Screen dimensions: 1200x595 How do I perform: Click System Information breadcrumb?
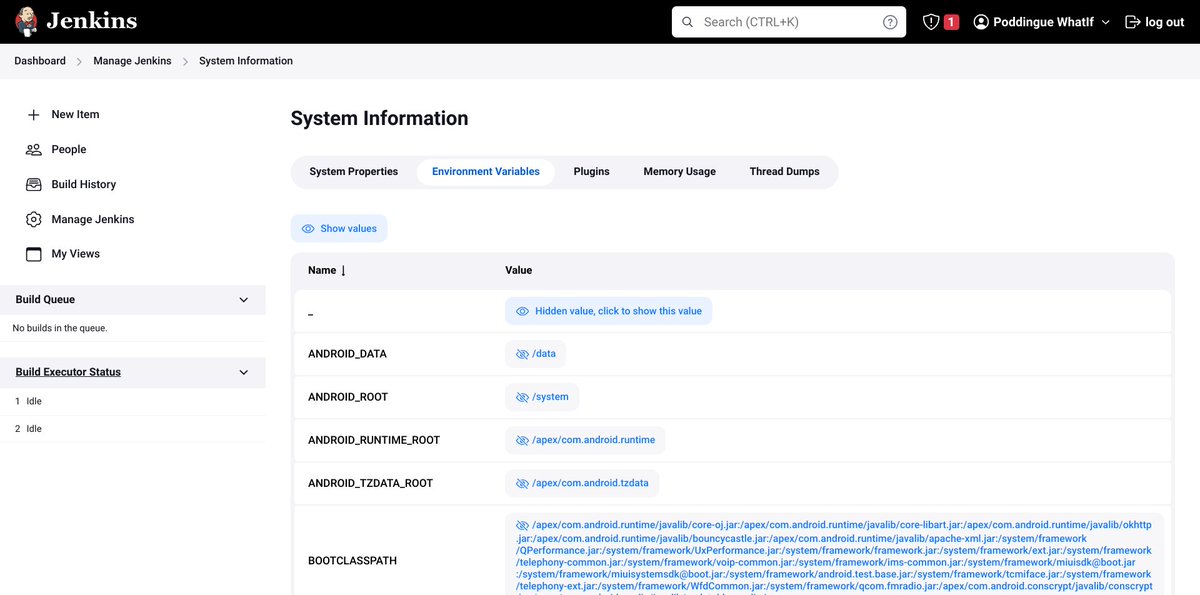pos(246,61)
